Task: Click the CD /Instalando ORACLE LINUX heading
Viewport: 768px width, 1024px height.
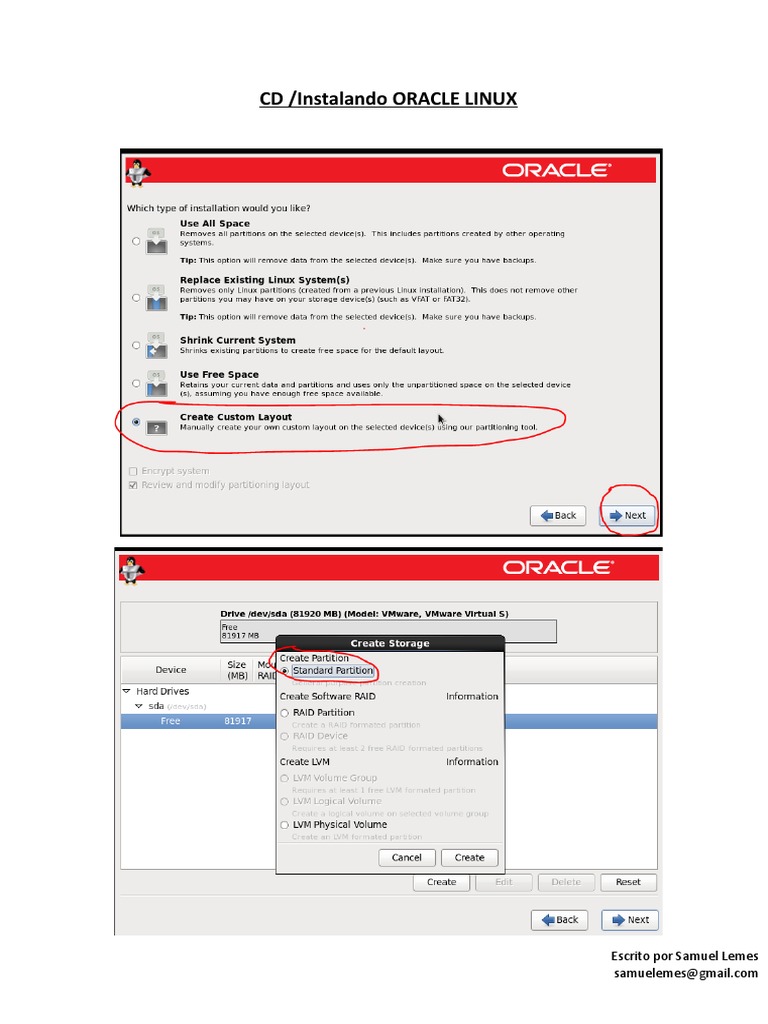Action: [x=388, y=99]
